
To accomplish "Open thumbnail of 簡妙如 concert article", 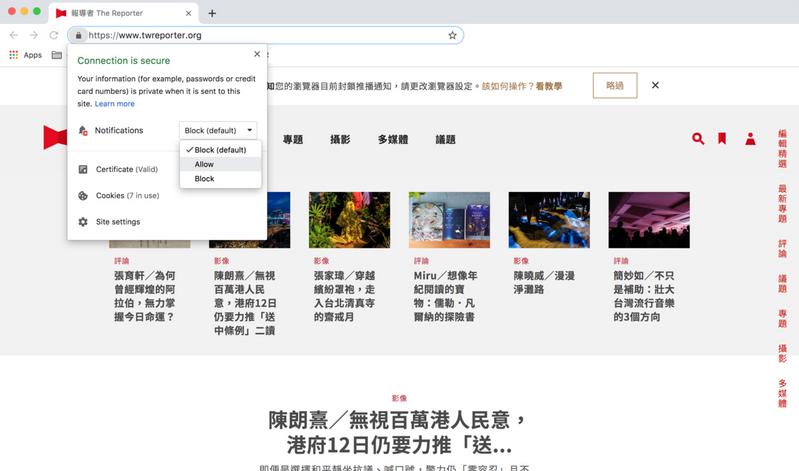I will click(x=649, y=220).
